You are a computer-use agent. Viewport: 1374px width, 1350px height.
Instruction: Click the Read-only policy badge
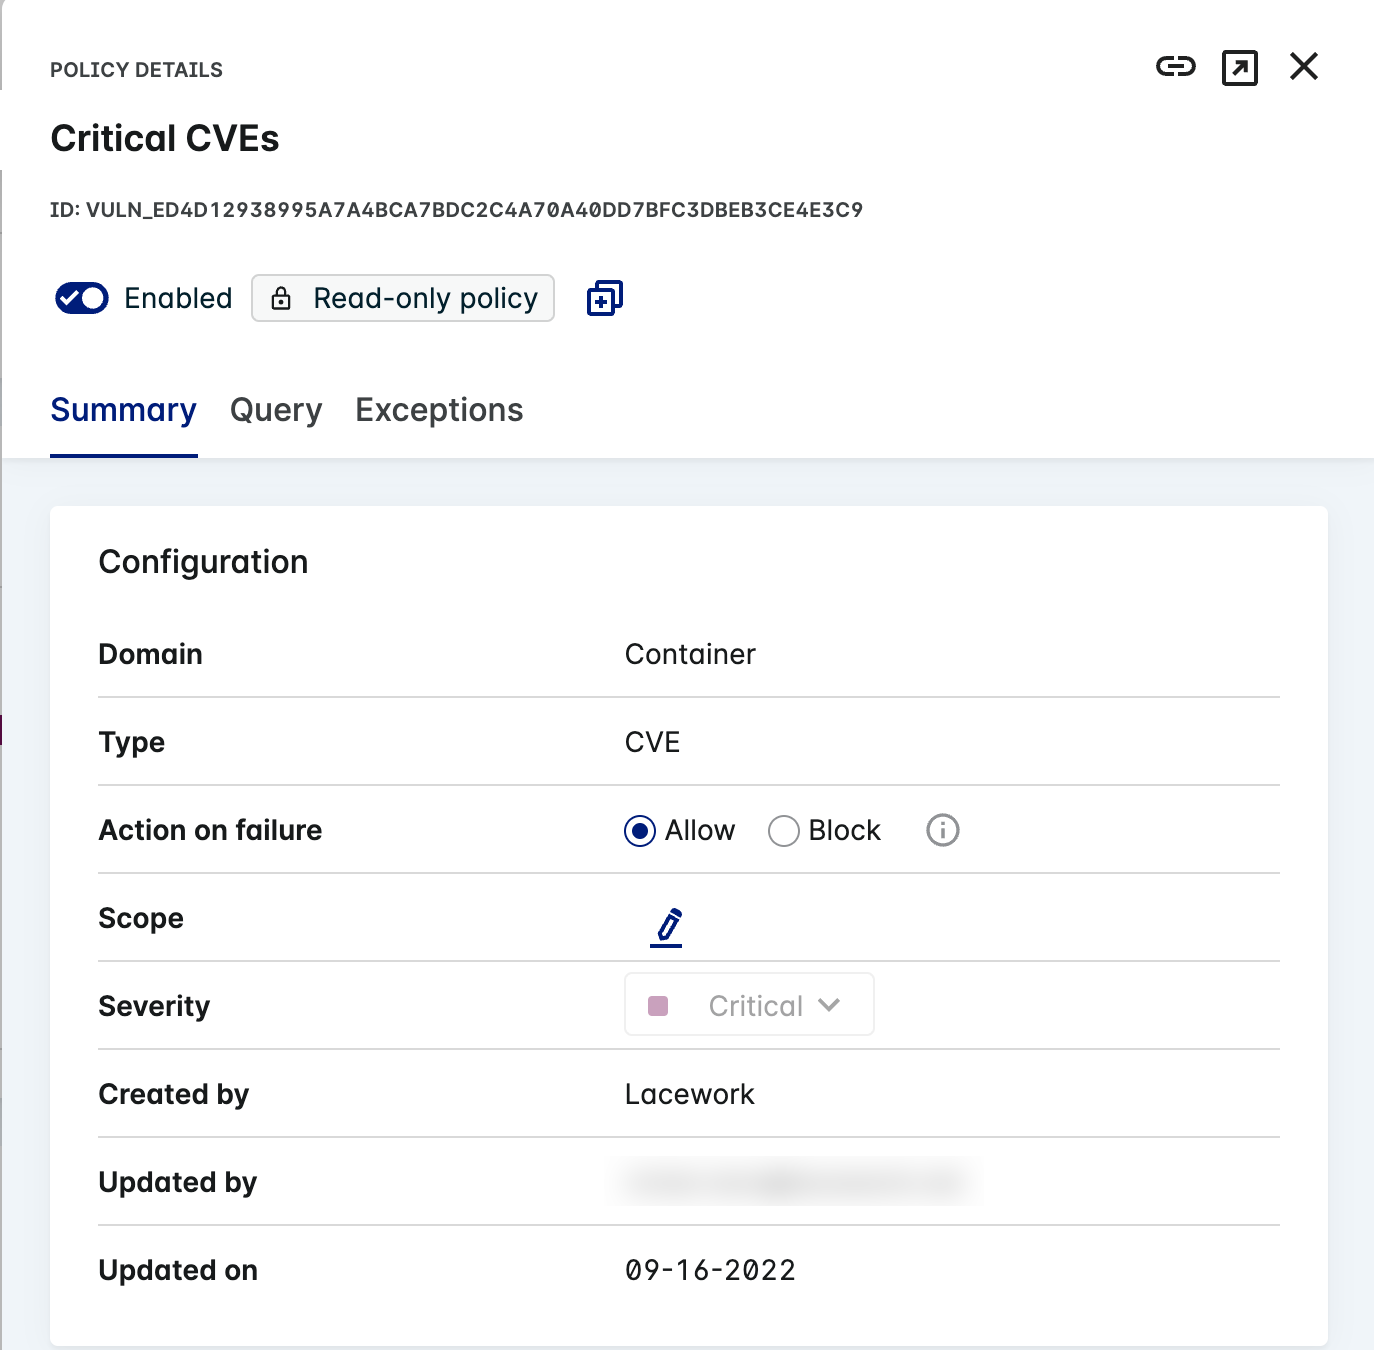[x=402, y=298]
